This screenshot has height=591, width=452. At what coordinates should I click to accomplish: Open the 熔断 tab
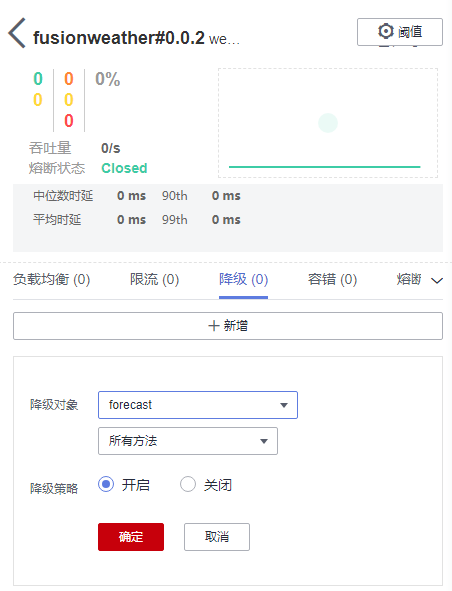coord(409,280)
